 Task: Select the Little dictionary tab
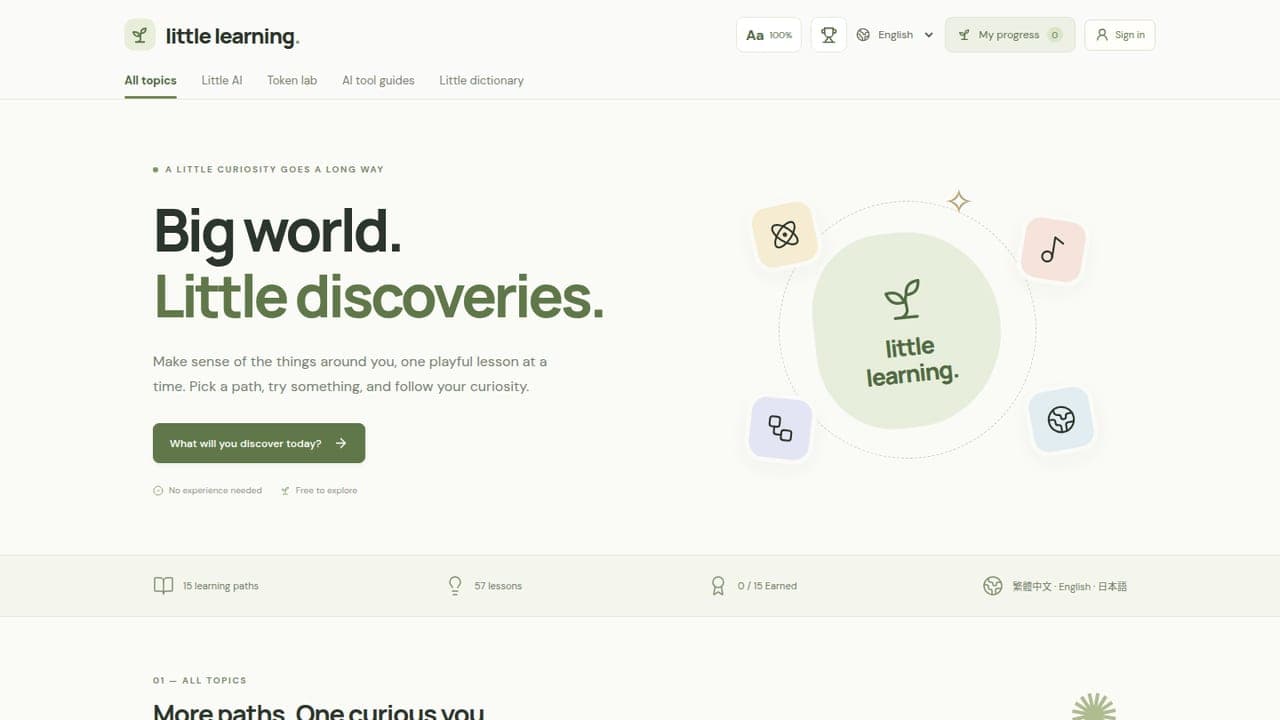coord(481,80)
